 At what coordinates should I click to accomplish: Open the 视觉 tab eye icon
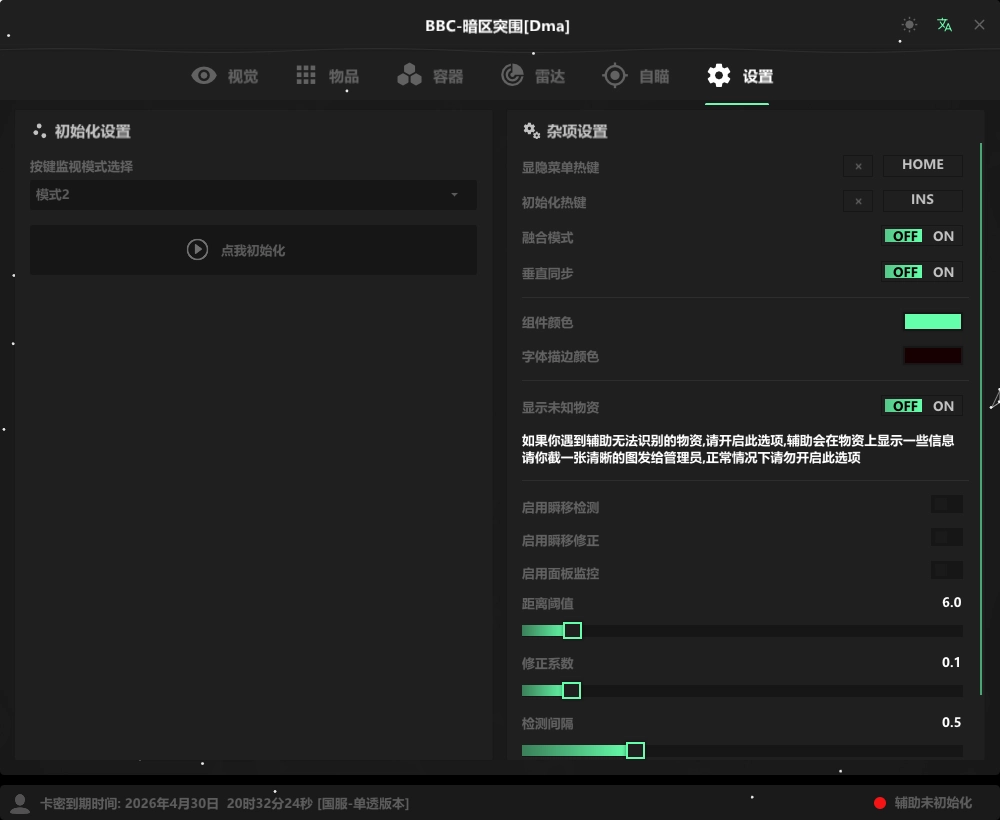click(205, 76)
